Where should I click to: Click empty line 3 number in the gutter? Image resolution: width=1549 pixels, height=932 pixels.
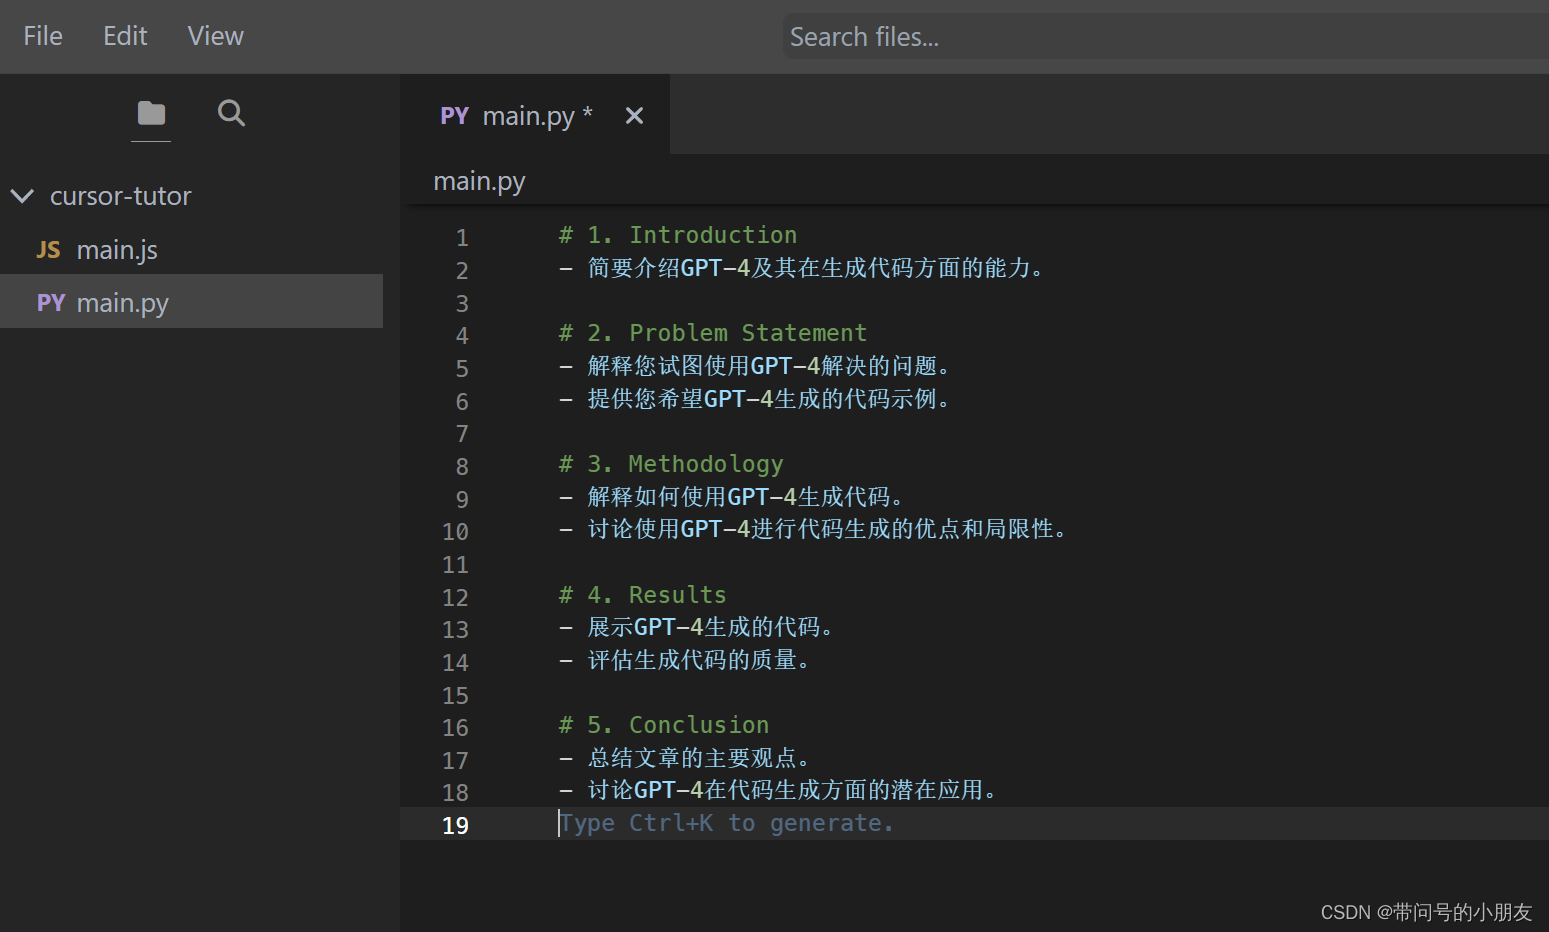coord(462,304)
